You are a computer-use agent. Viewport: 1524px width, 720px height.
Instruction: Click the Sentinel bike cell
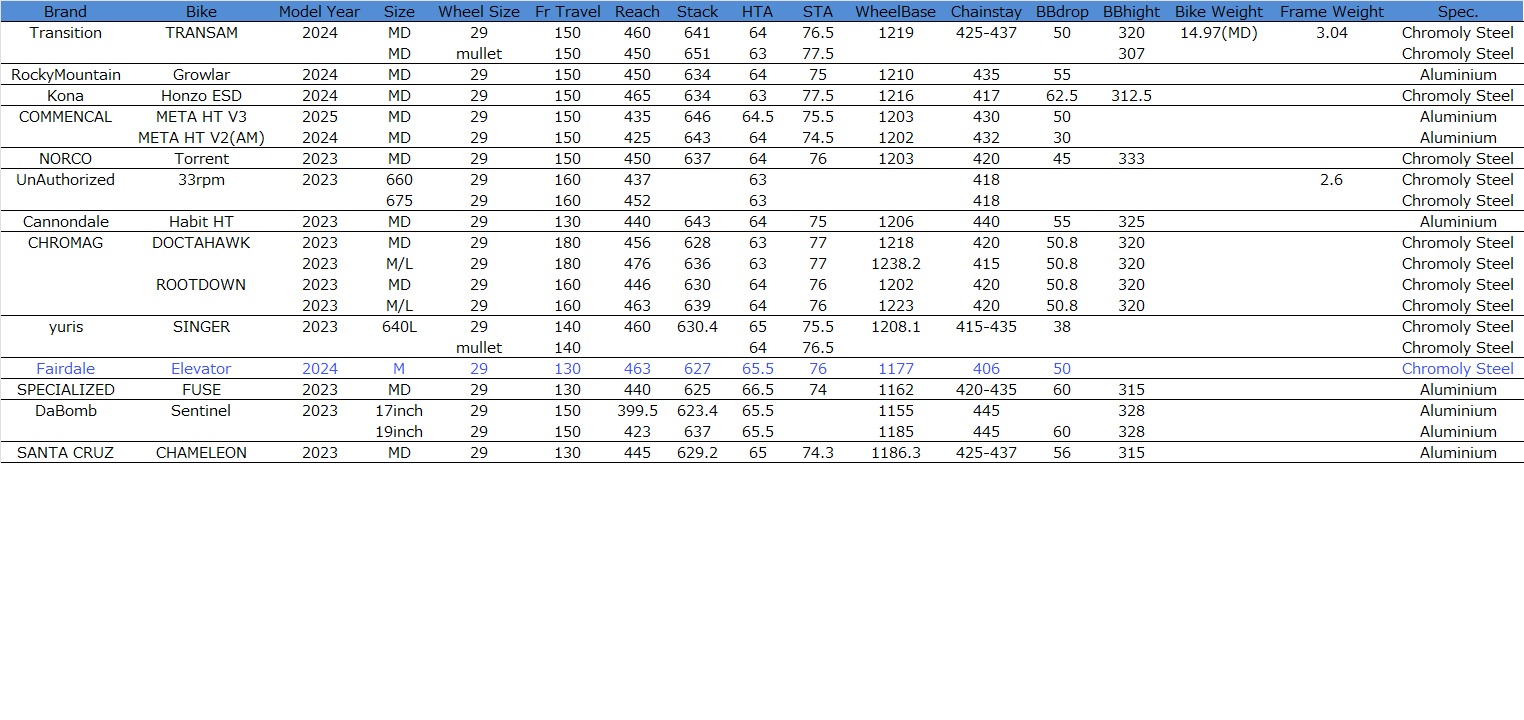[x=201, y=411]
